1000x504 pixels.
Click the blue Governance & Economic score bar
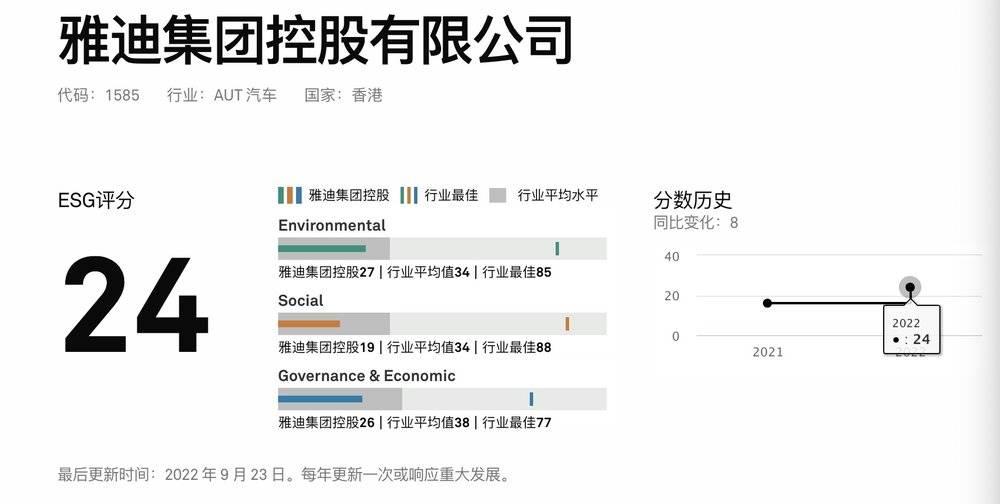(319, 399)
